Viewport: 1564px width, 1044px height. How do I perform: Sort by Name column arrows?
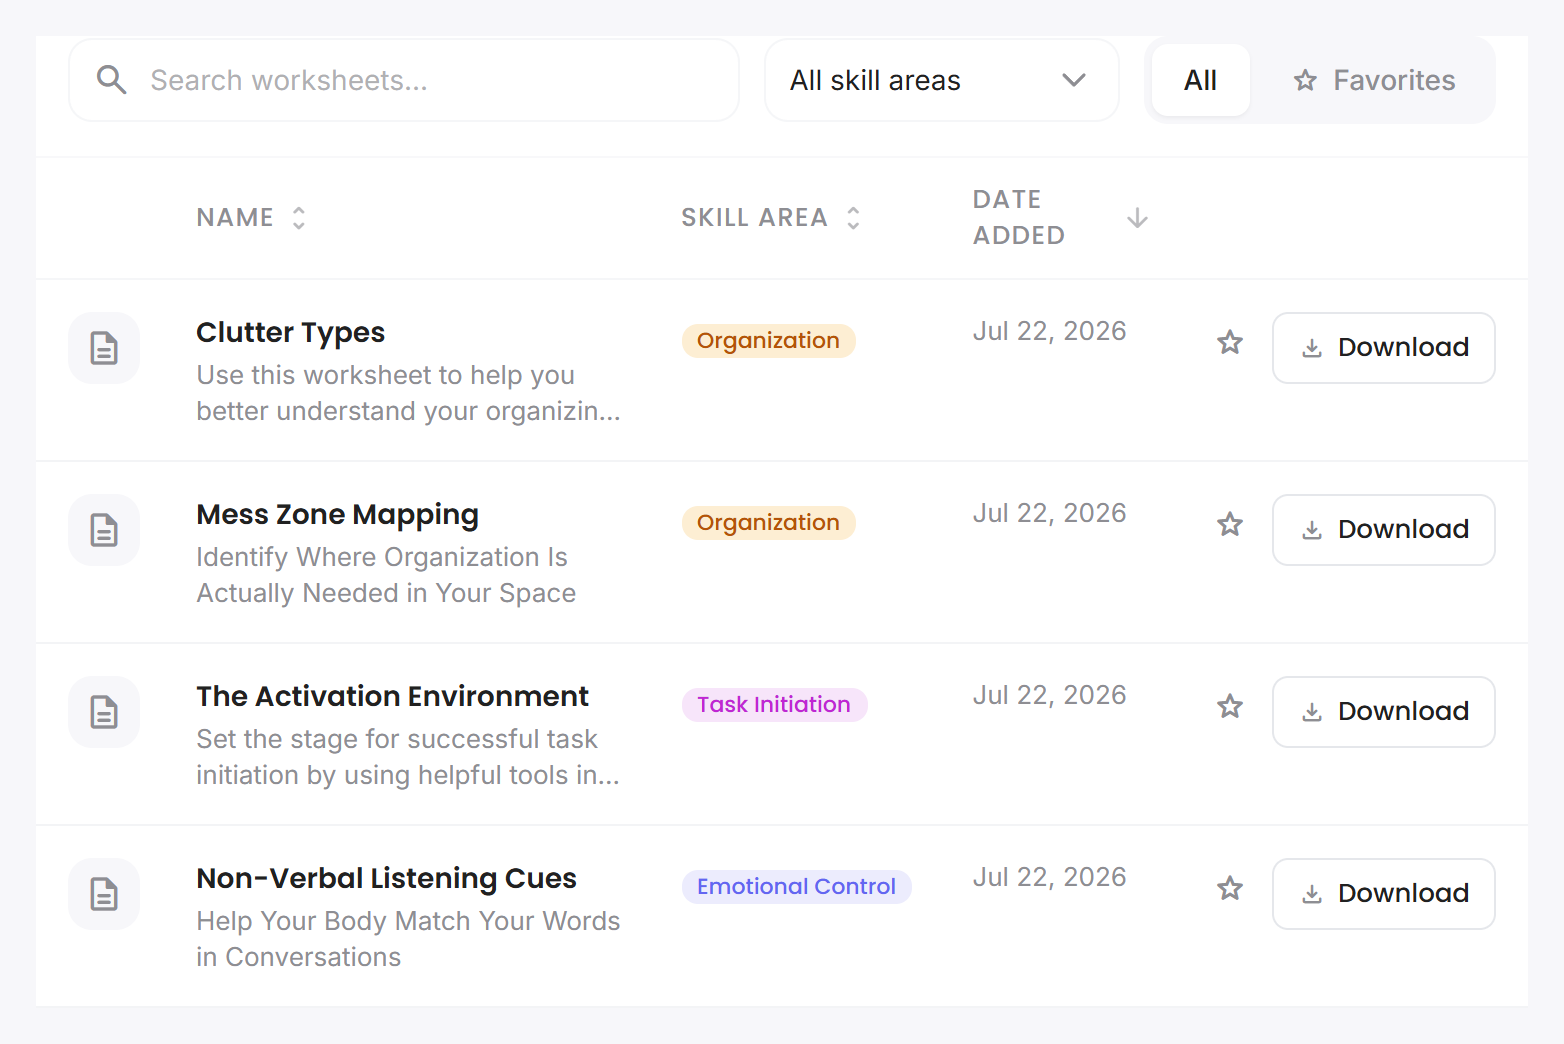(299, 218)
